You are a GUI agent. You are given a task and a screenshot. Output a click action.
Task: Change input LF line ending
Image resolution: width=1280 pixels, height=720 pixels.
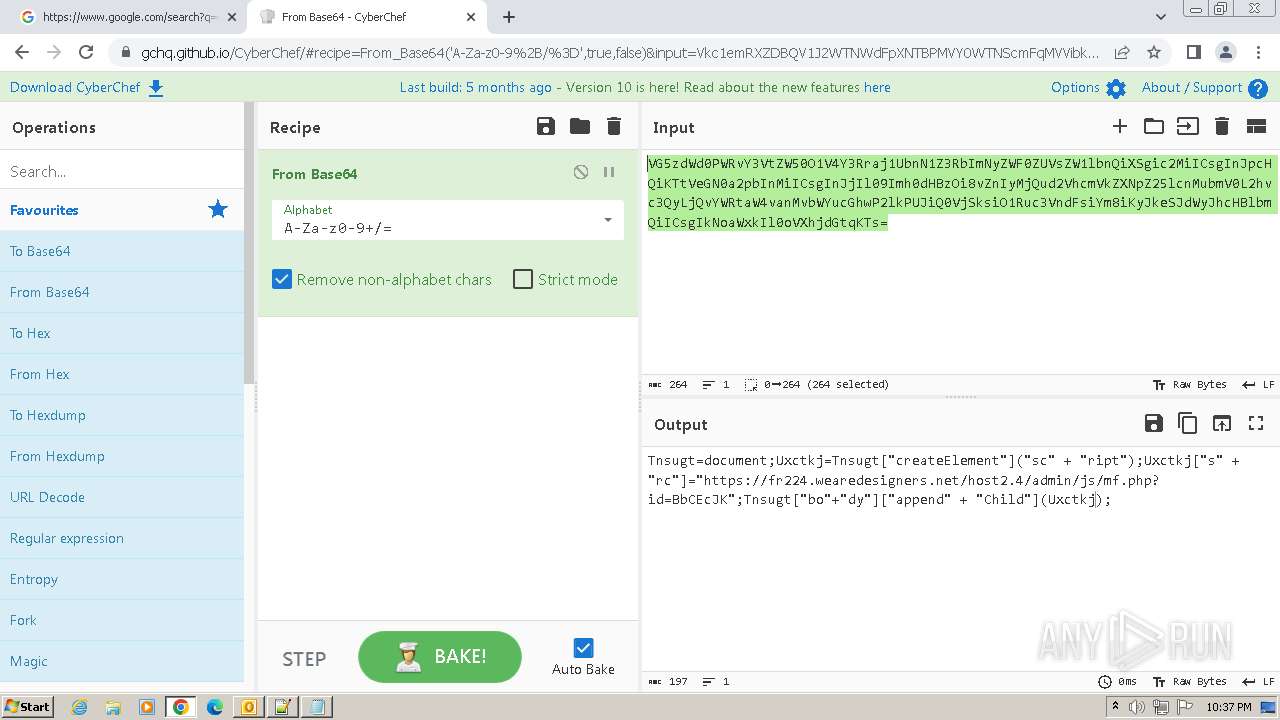1258,384
